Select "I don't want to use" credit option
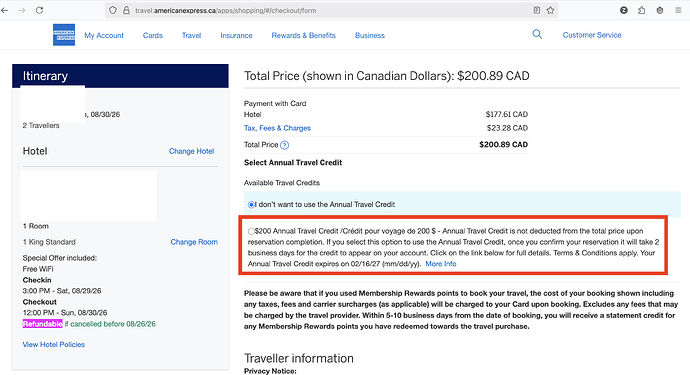The width and height of the screenshot is (690, 375). (x=251, y=204)
